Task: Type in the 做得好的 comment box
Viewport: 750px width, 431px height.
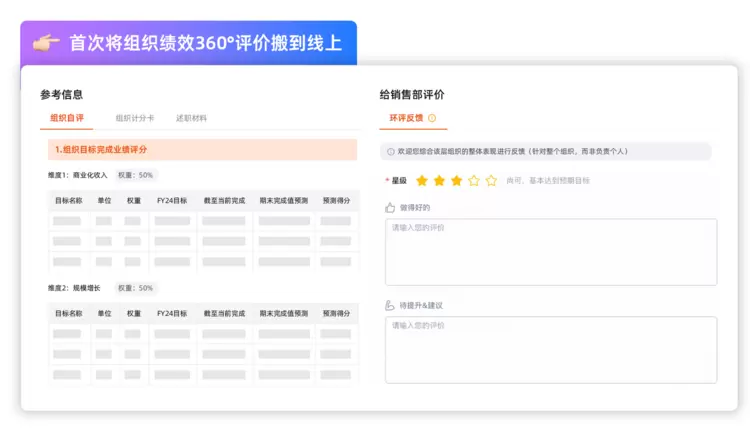Action: 550,252
